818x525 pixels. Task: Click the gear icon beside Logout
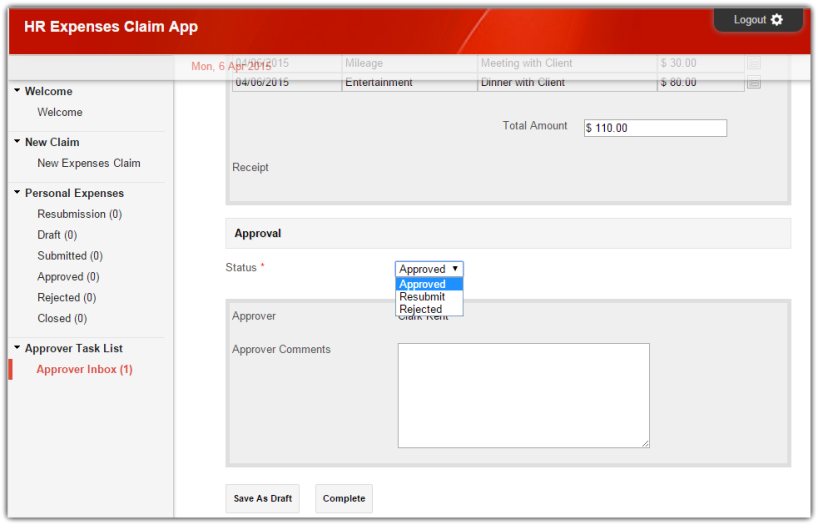coord(777,20)
